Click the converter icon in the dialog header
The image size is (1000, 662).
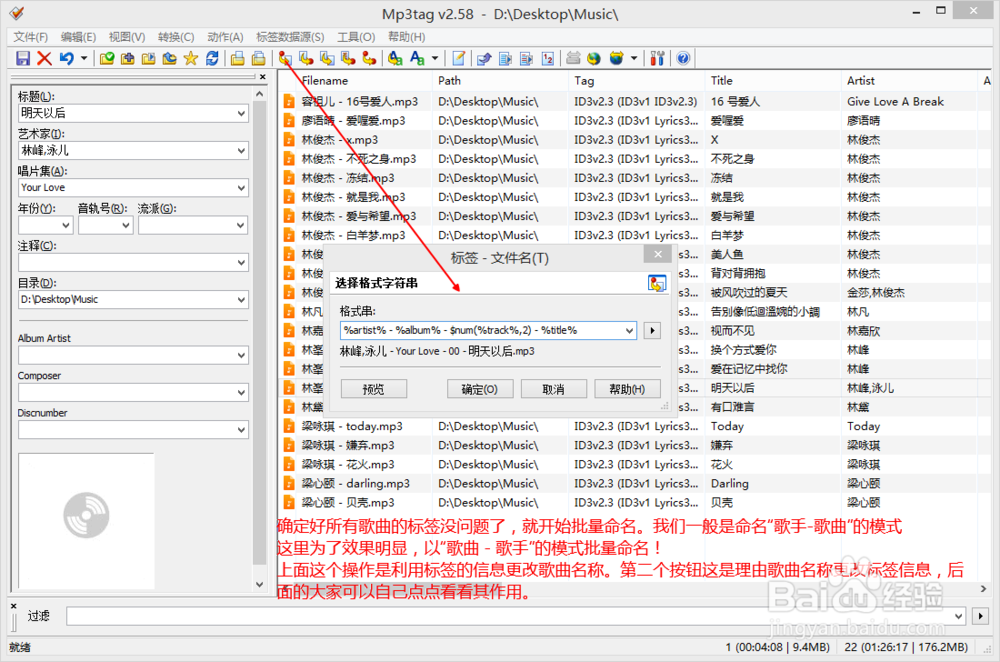(x=657, y=283)
